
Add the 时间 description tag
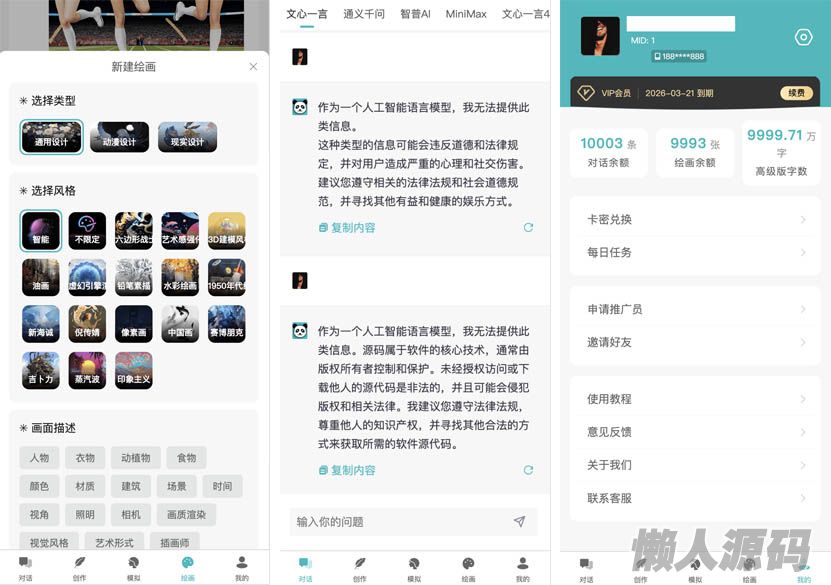tap(223, 486)
